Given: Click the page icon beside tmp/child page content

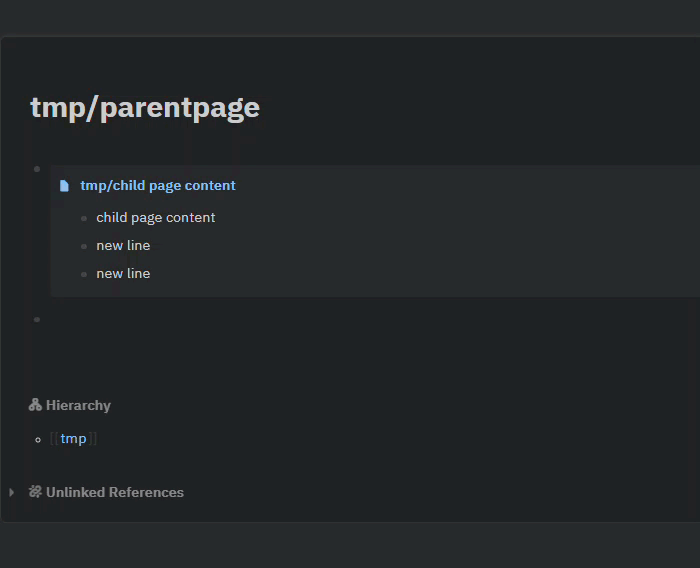Looking at the screenshot, I should [x=64, y=186].
